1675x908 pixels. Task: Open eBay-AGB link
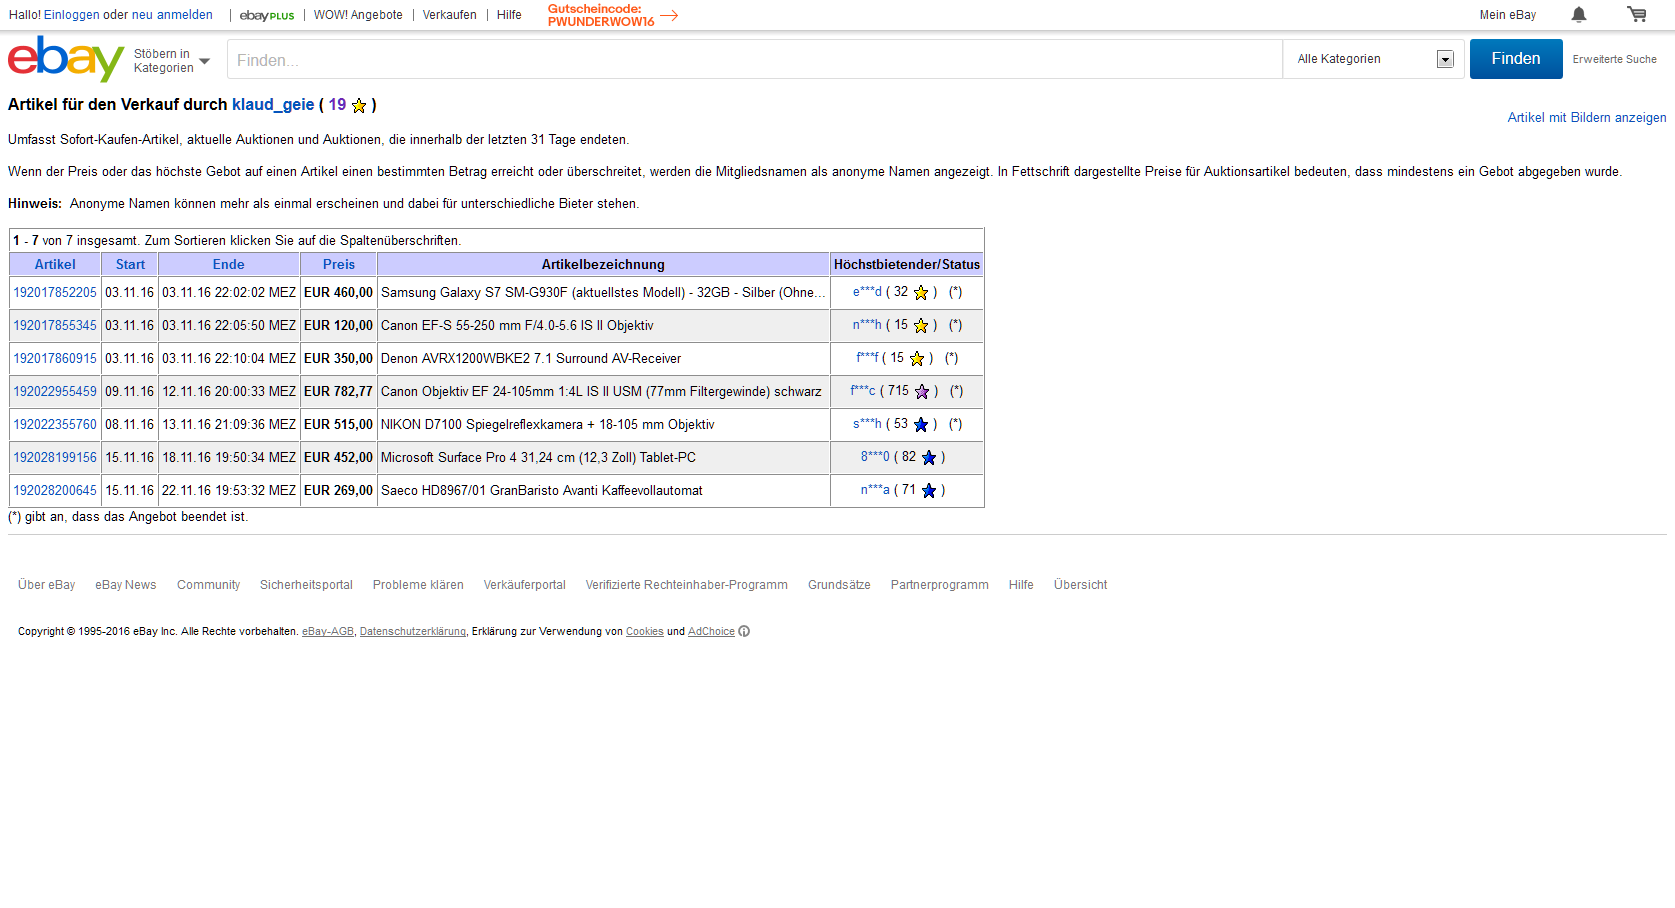click(328, 632)
